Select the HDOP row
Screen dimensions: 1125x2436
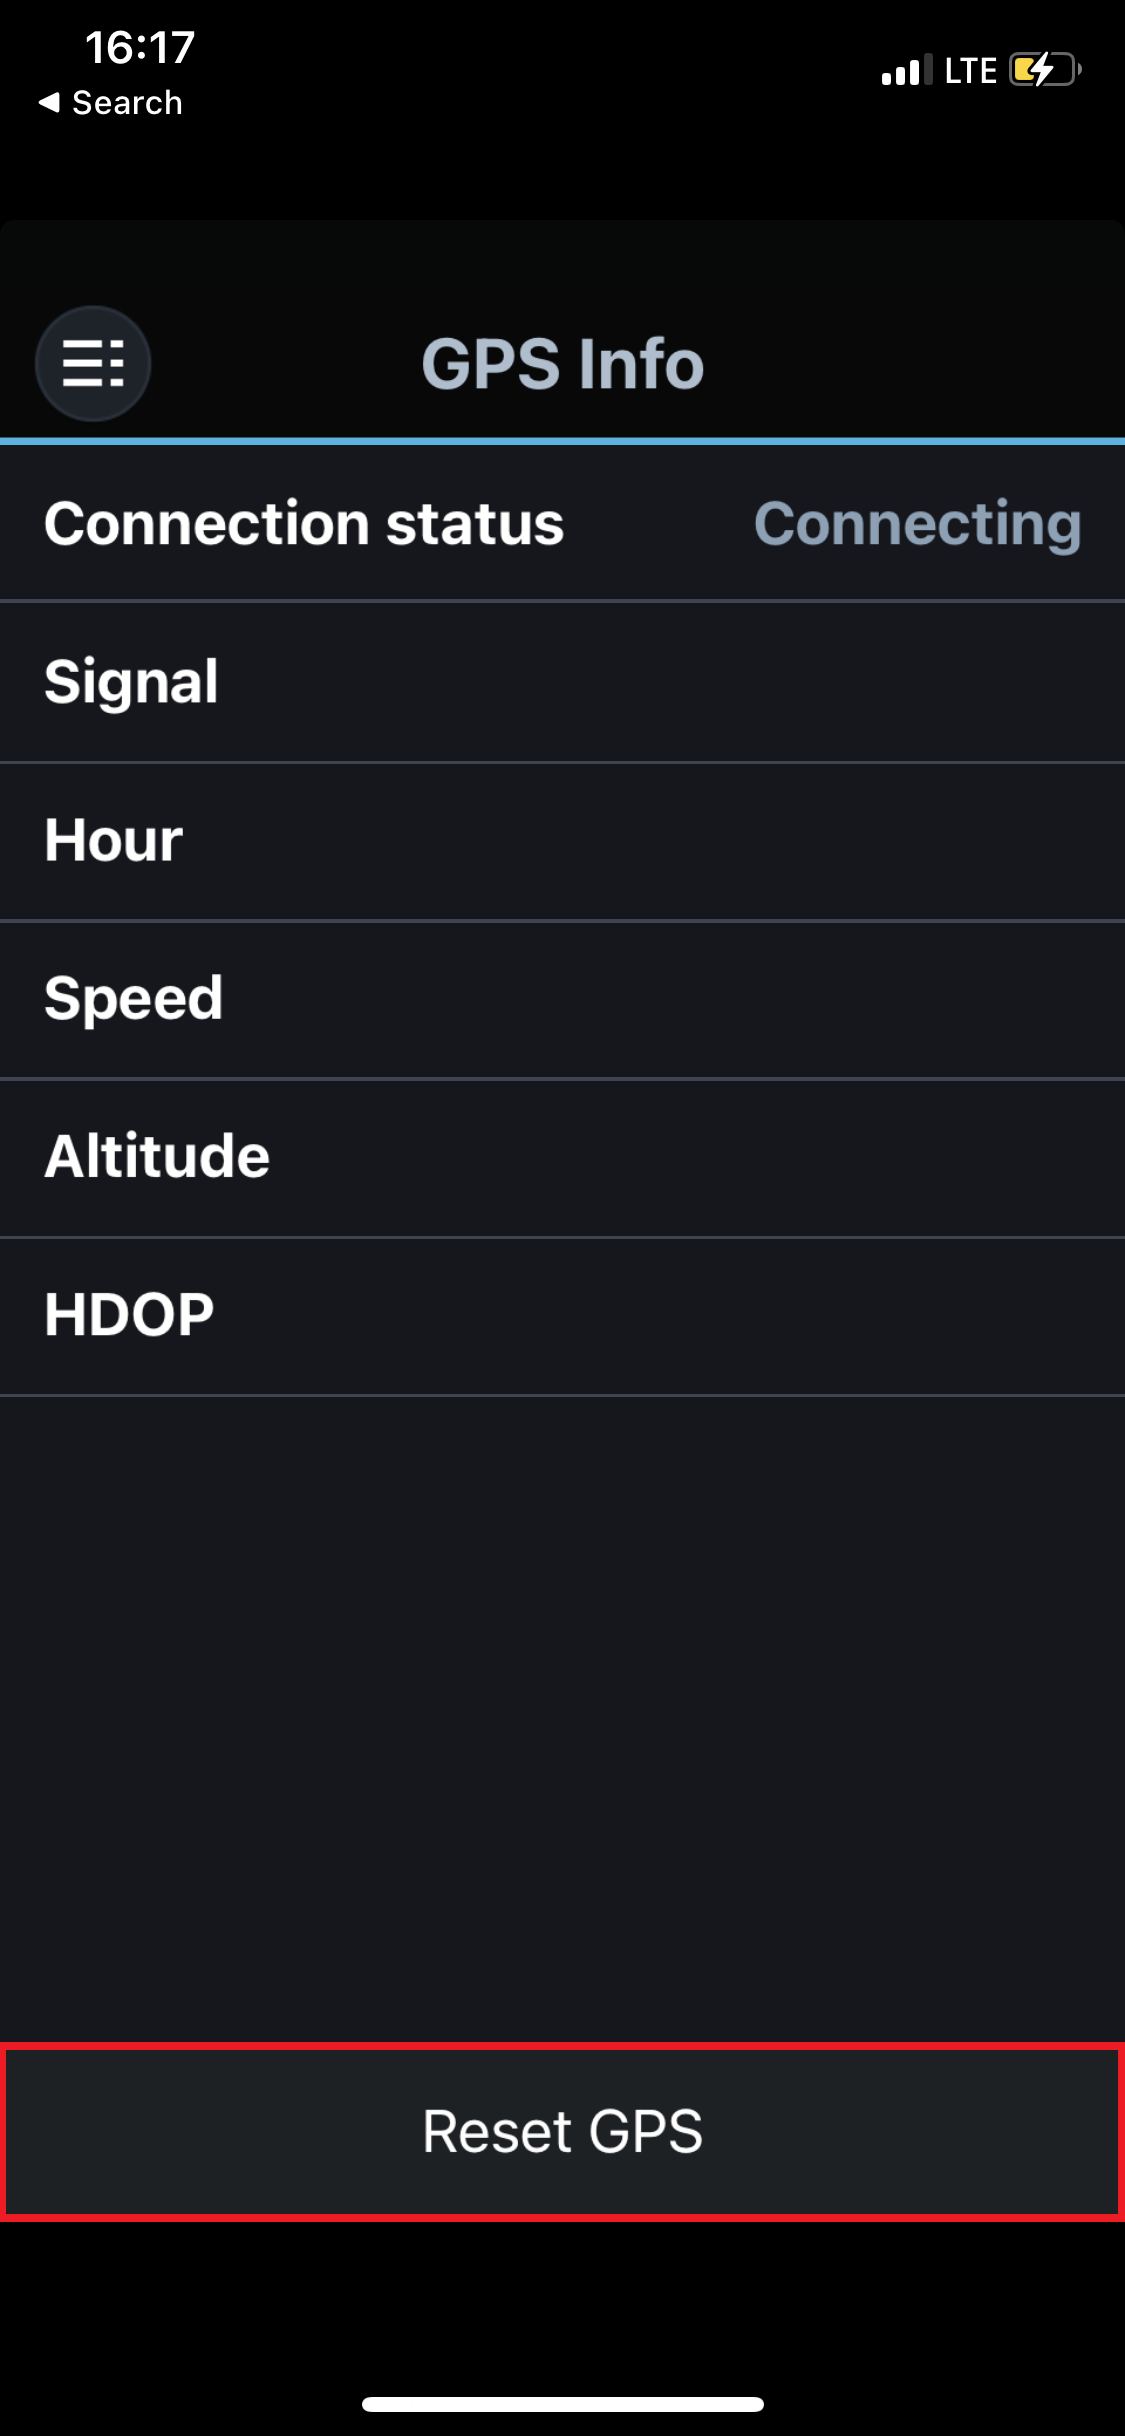[x=562, y=1315]
